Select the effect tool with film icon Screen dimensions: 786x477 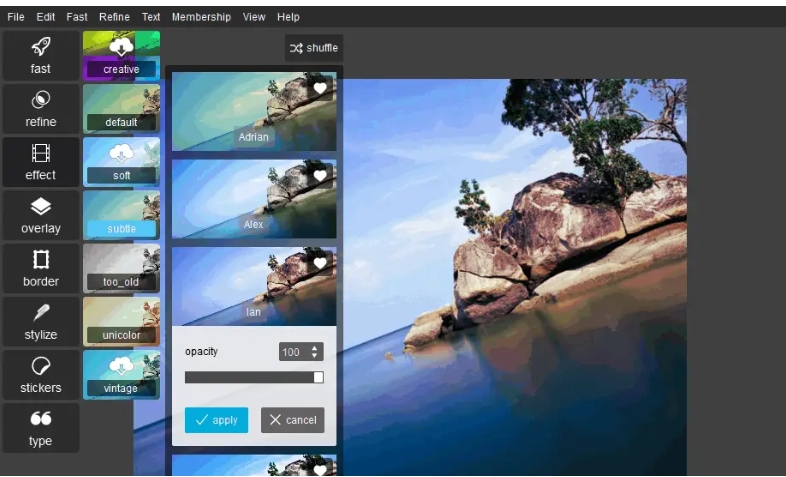(x=41, y=162)
